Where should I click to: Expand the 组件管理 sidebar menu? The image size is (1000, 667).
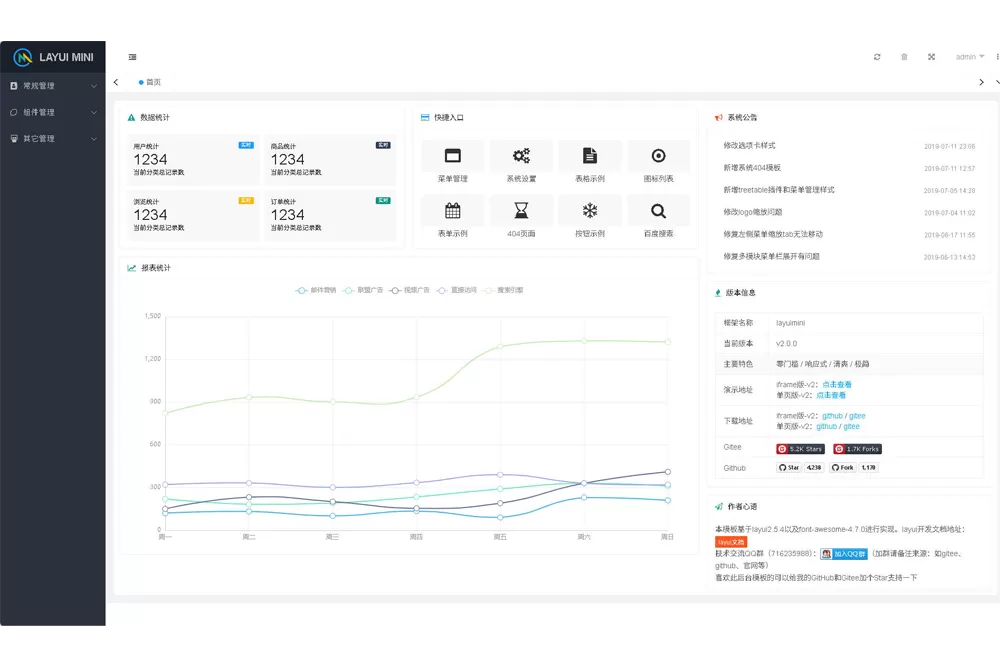[52, 112]
